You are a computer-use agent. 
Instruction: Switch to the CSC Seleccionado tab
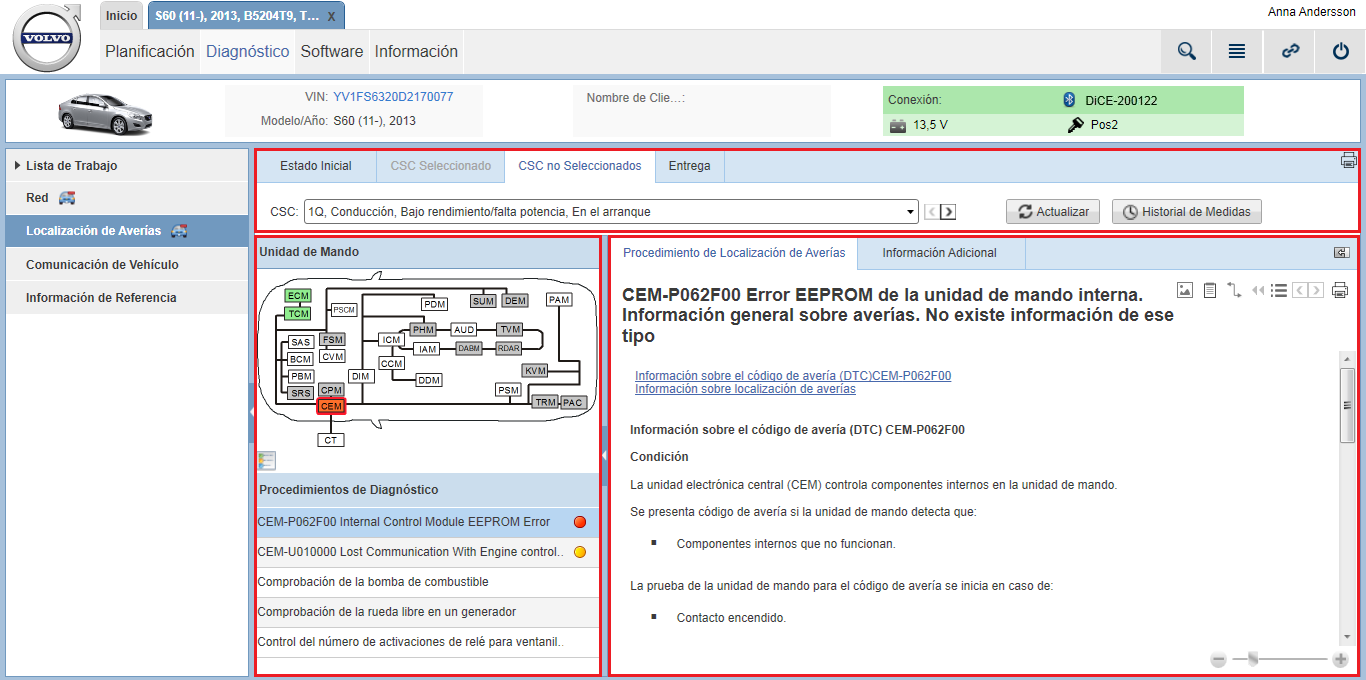tap(440, 166)
